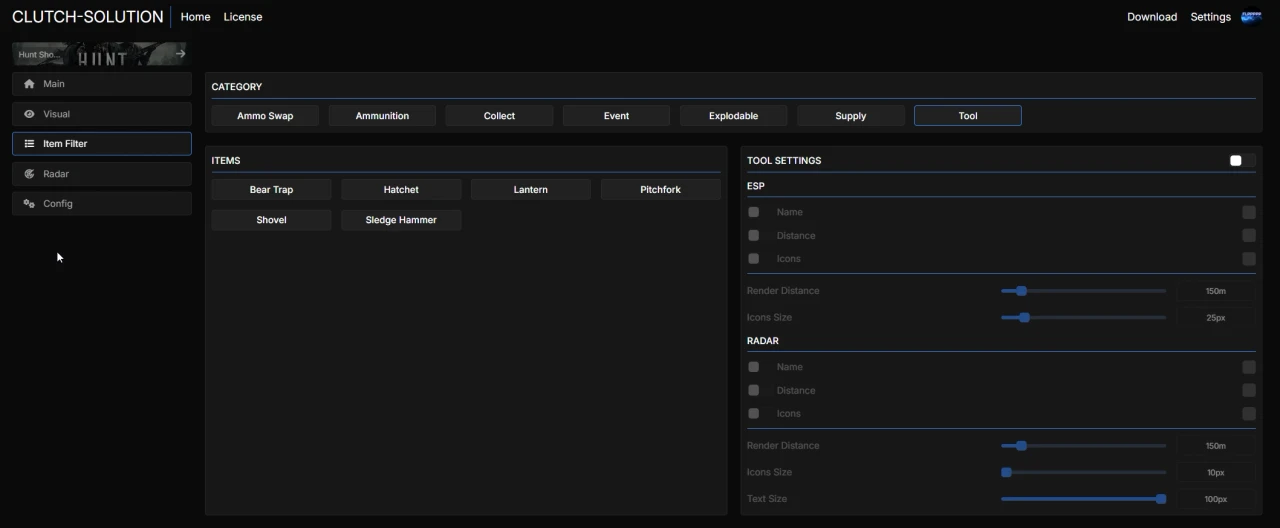This screenshot has width=1280, height=528.
Task: Open the Radar section in sidebar
Action: pos(101,174)
